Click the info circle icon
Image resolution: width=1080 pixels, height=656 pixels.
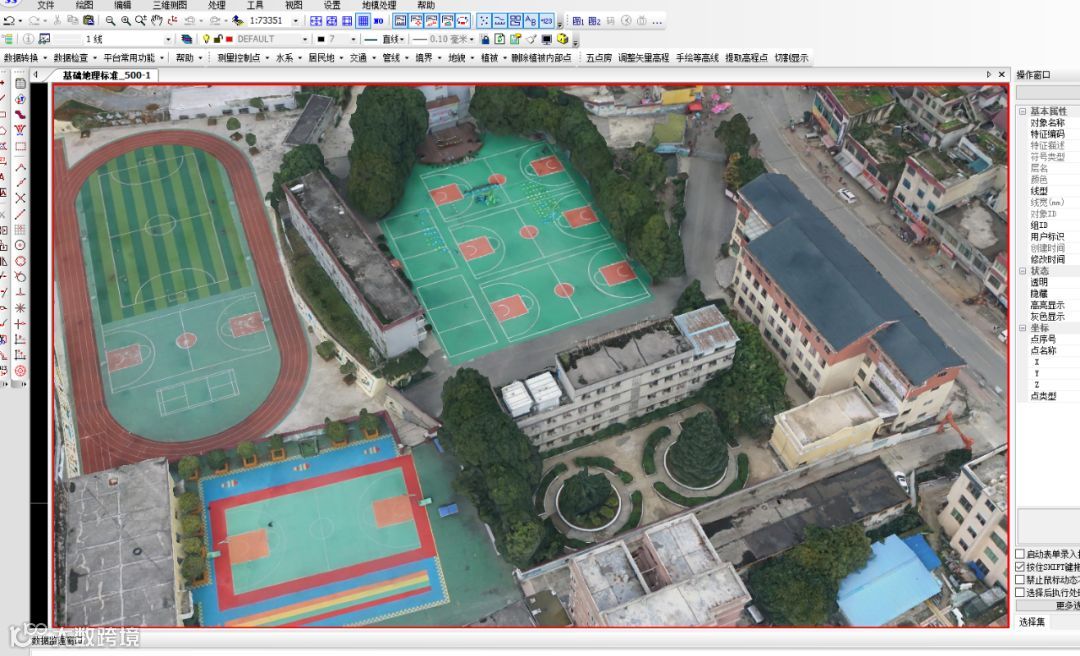click(28, 39)
